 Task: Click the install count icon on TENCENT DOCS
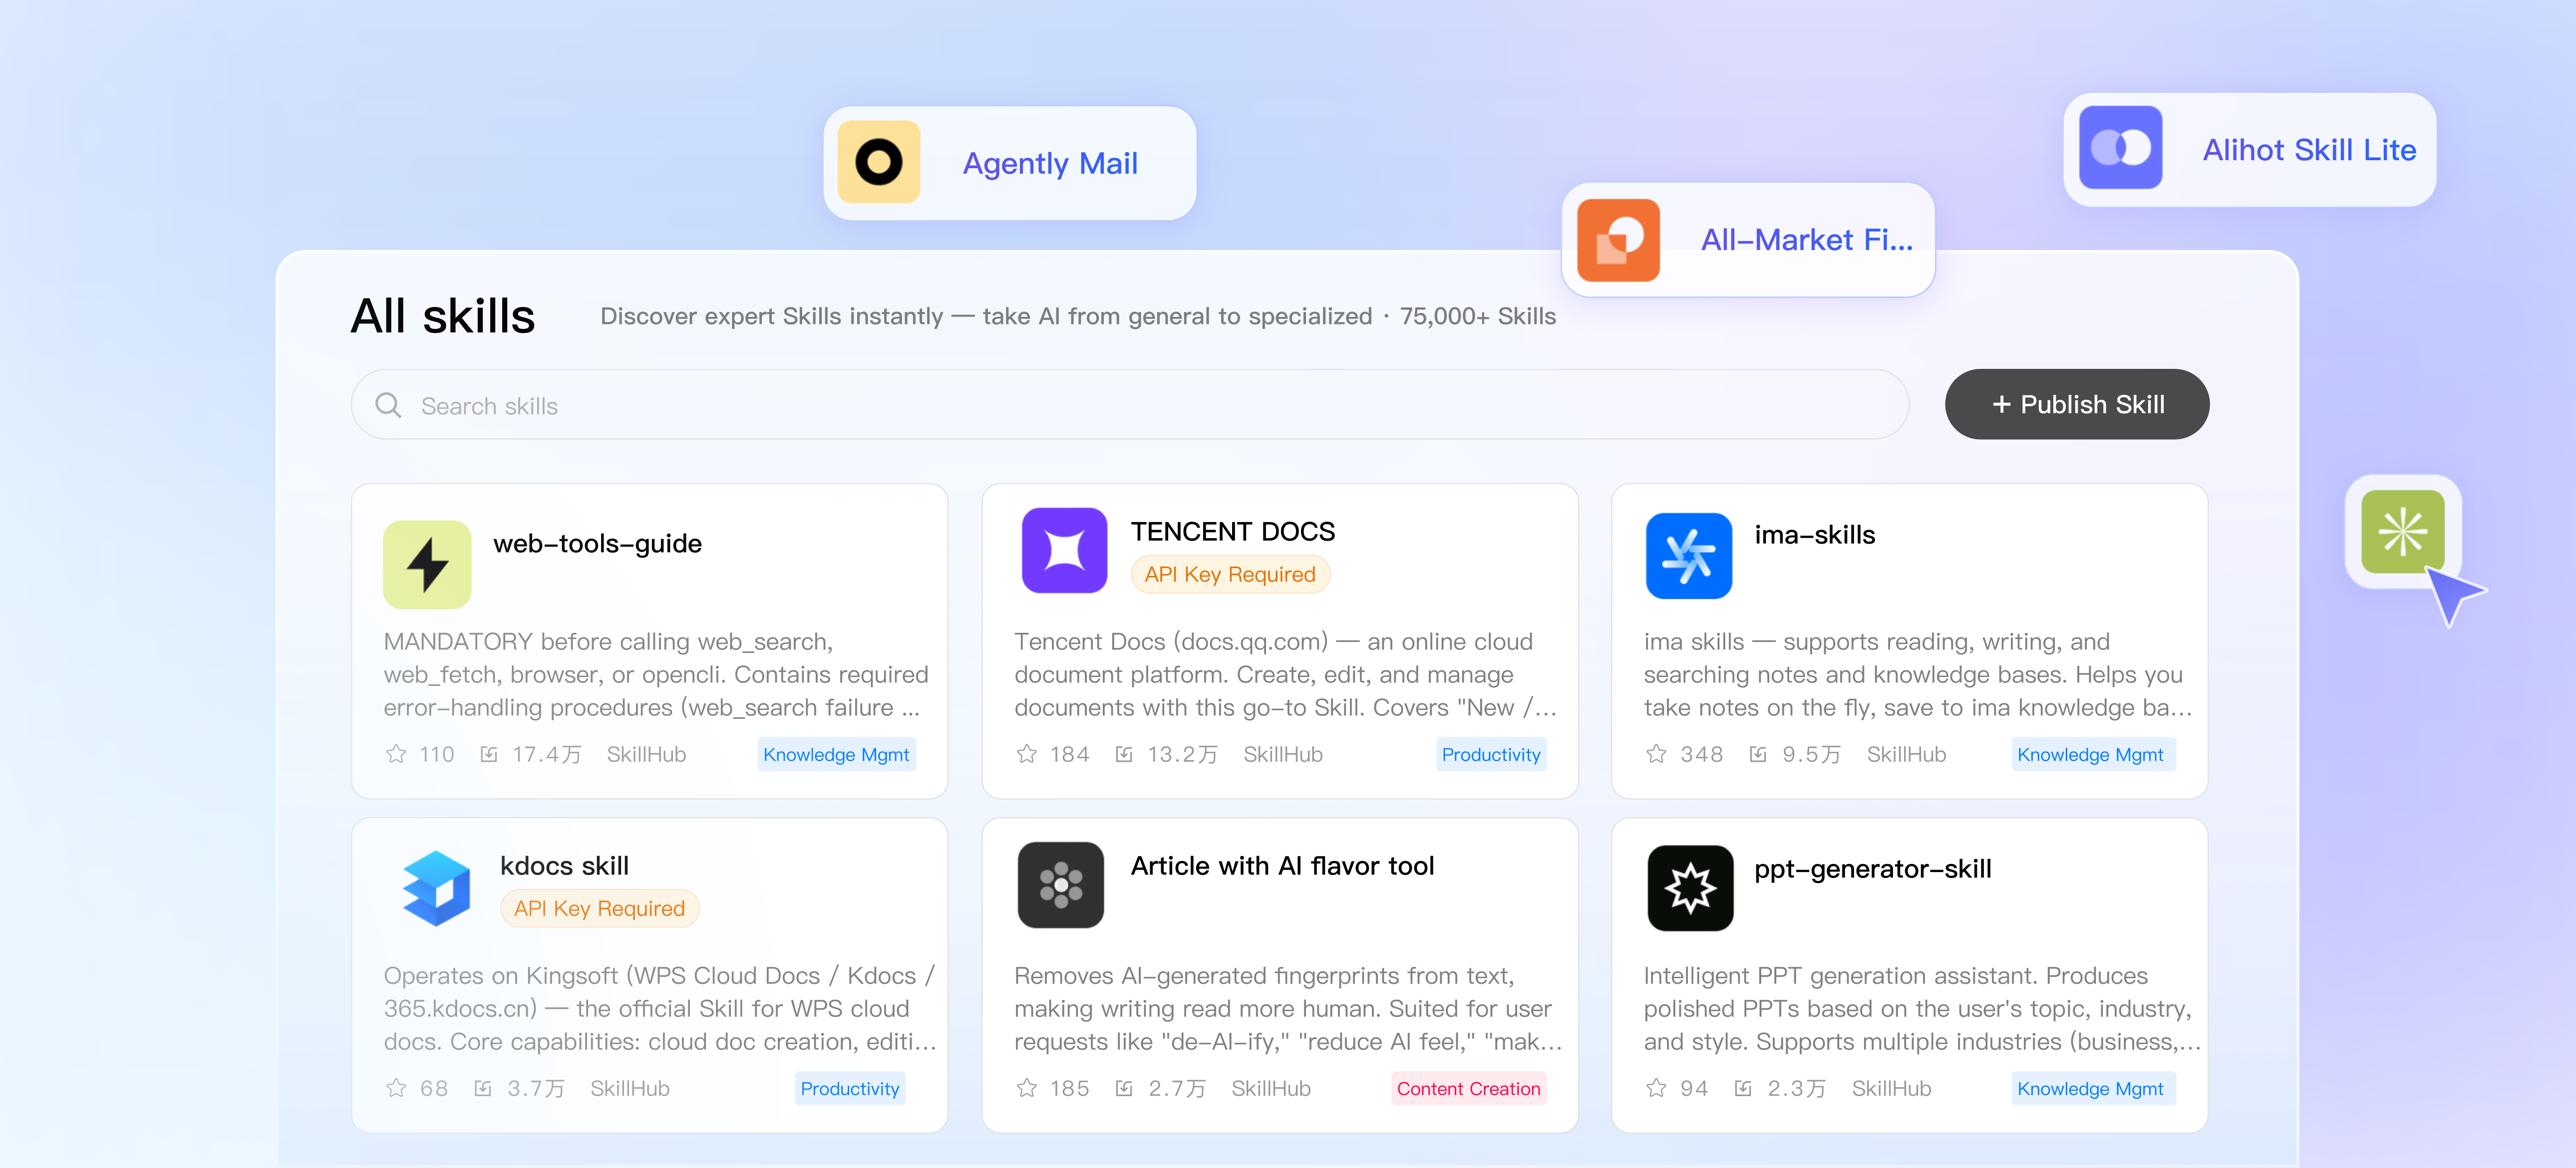1124,754
